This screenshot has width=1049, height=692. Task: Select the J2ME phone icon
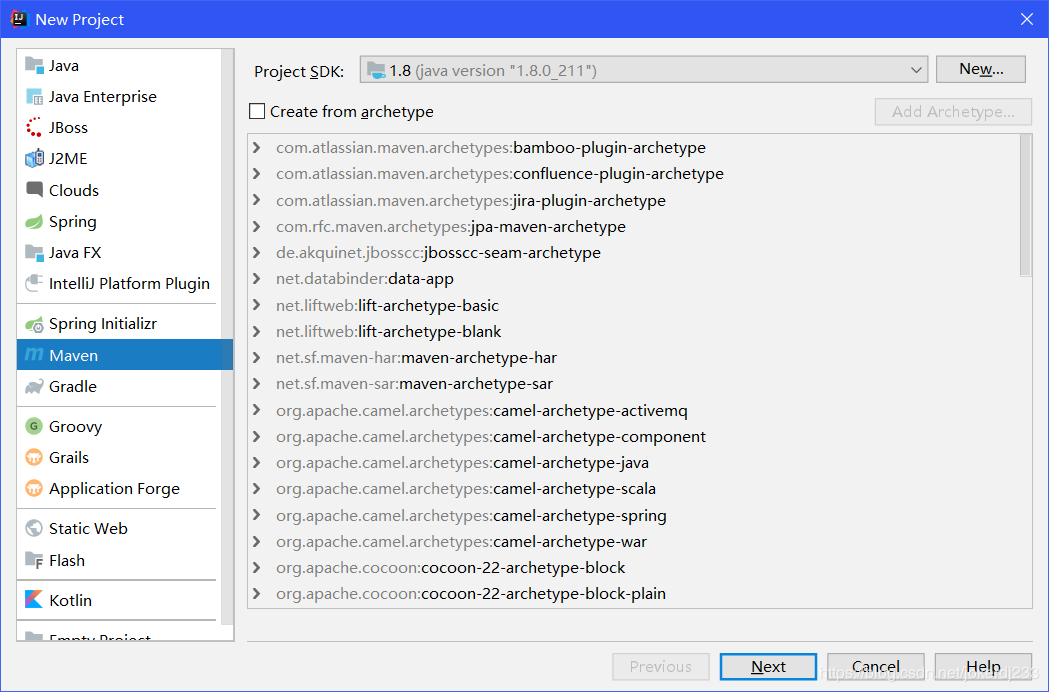(34, 159)
